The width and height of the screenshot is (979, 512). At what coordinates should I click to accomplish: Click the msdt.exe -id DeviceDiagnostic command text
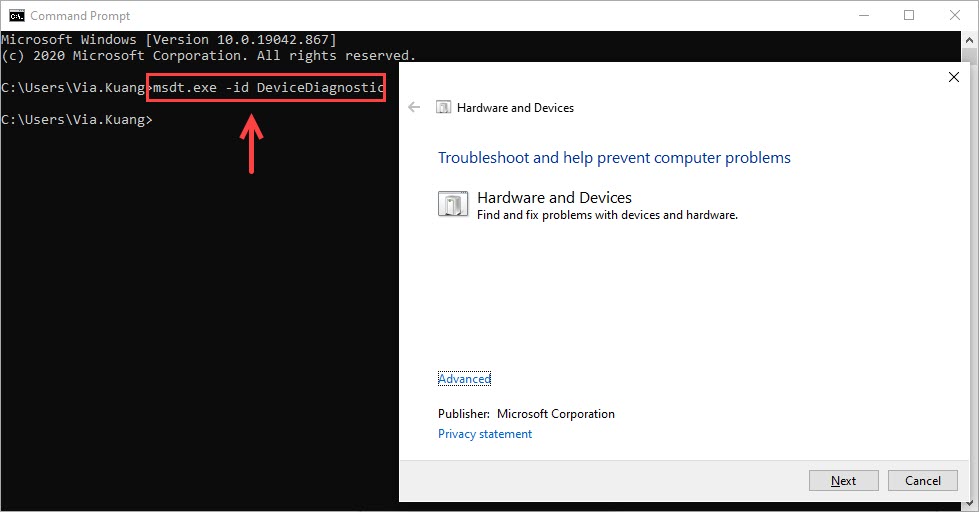tap(267, 88)
